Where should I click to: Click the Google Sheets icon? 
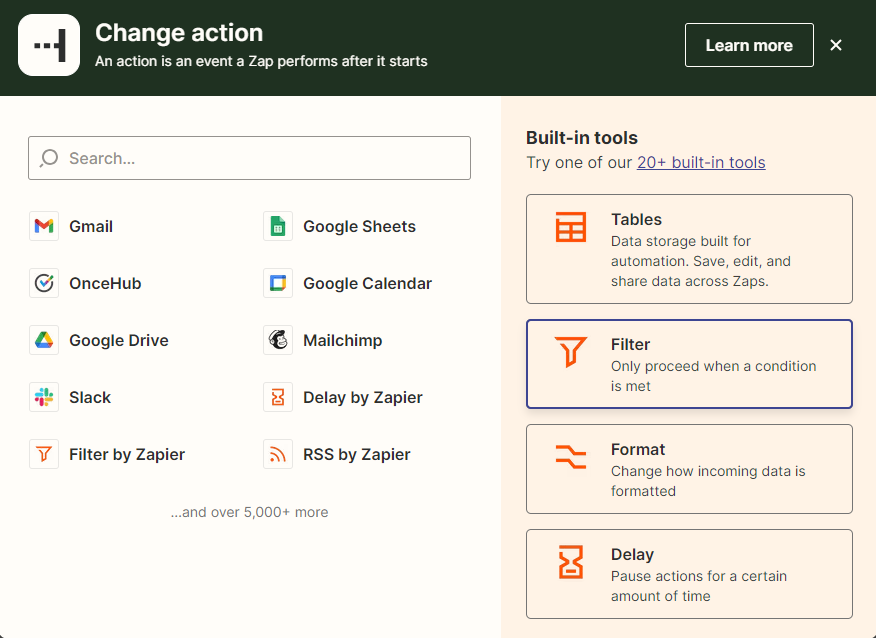[x=278, y=227]
